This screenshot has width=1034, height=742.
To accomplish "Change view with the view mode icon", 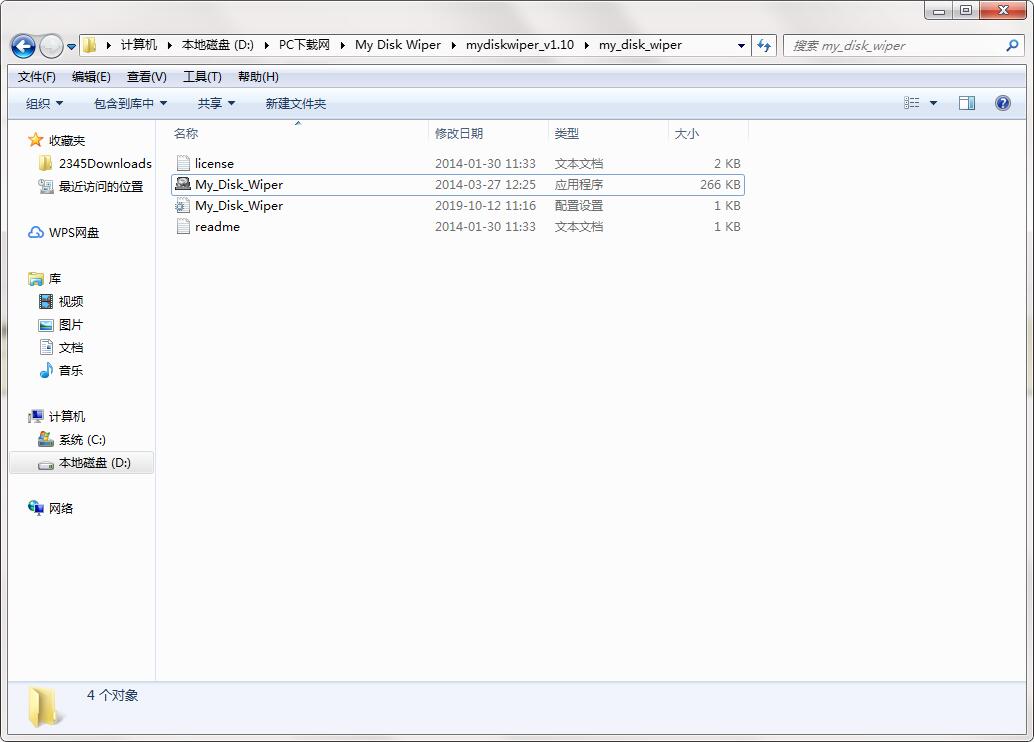I will coord(911,103).
